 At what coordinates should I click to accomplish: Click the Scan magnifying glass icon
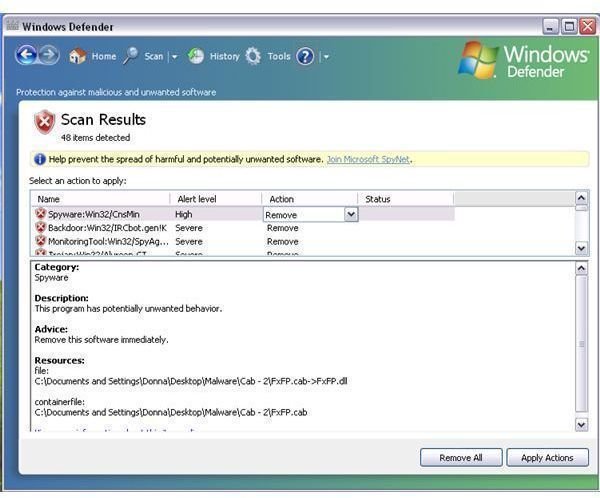pyautogui.click(x=130, y=56)
